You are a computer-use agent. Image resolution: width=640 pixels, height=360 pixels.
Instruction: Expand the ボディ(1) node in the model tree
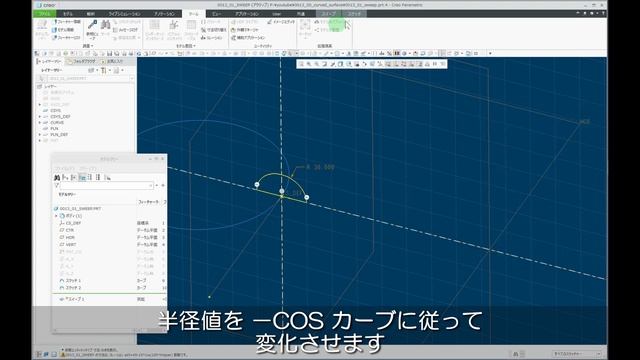(56, 216)
